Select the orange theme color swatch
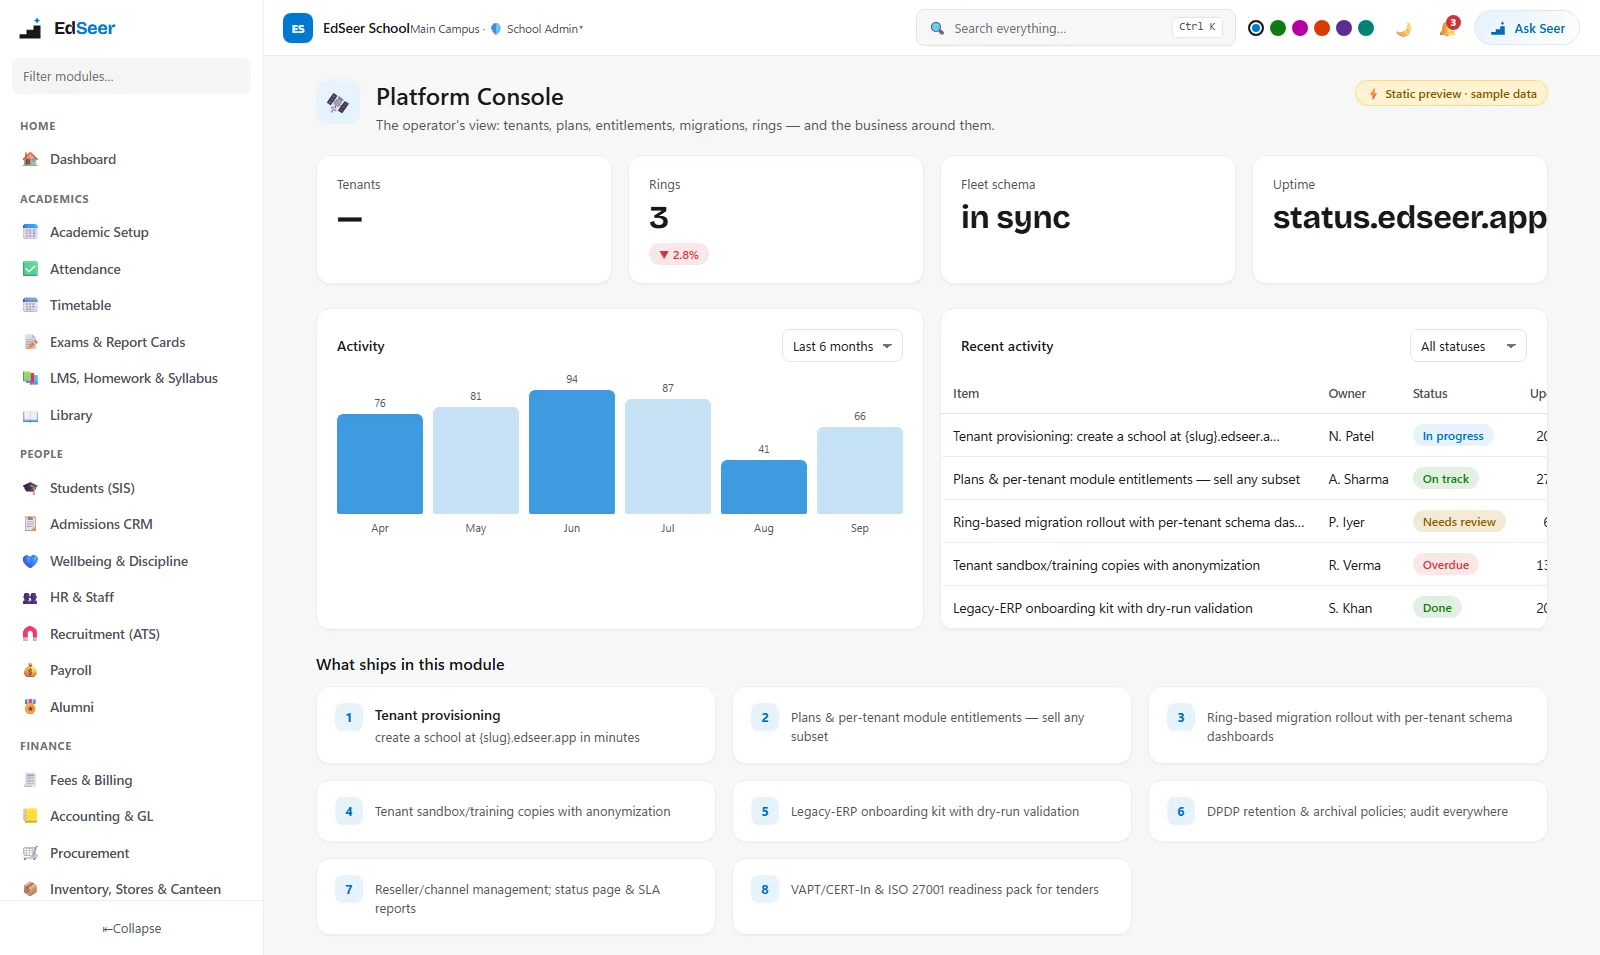Viewport: 1600px width, 955px height. click(x=1322, y=28)
